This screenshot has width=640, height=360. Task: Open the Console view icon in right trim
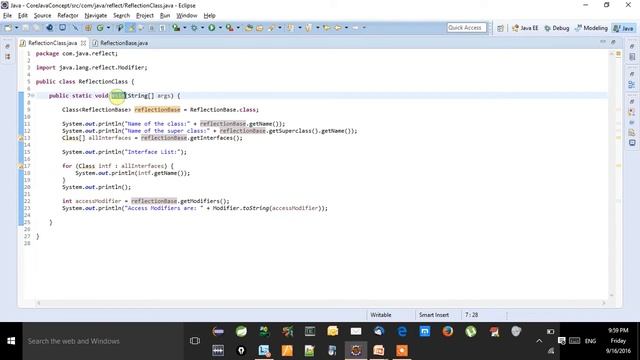click(632, 143)
